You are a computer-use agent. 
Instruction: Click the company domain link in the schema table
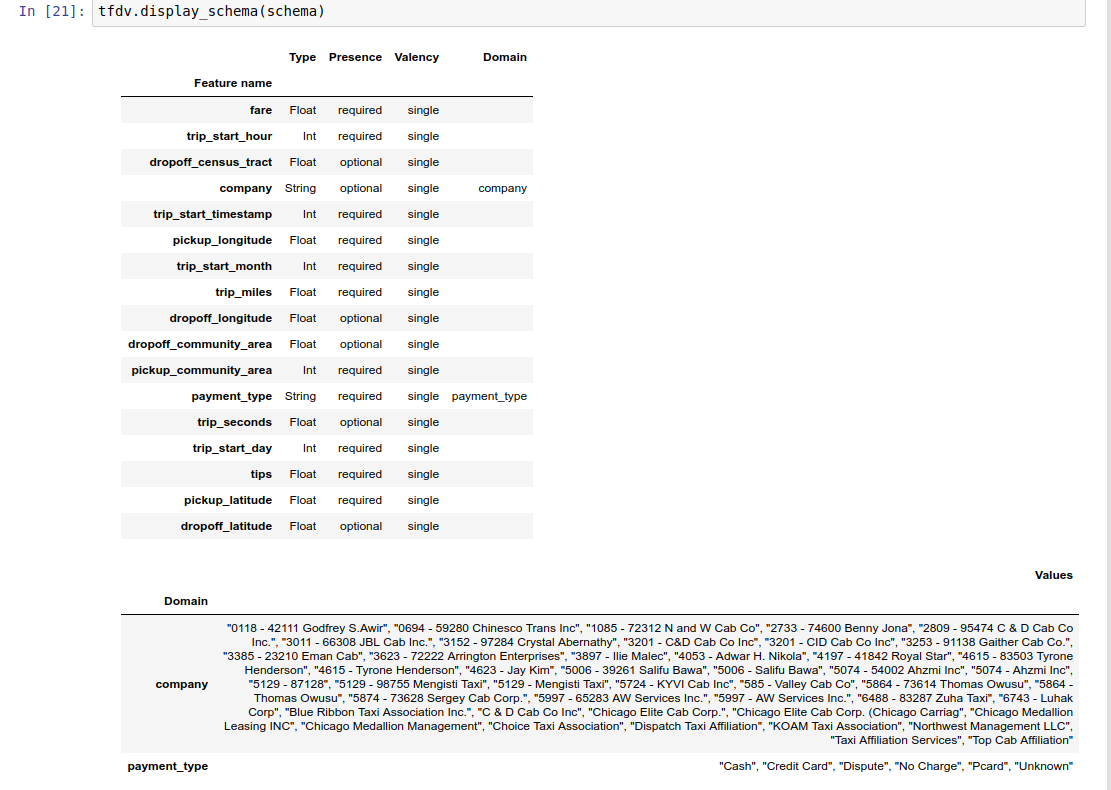coord(502,188)
